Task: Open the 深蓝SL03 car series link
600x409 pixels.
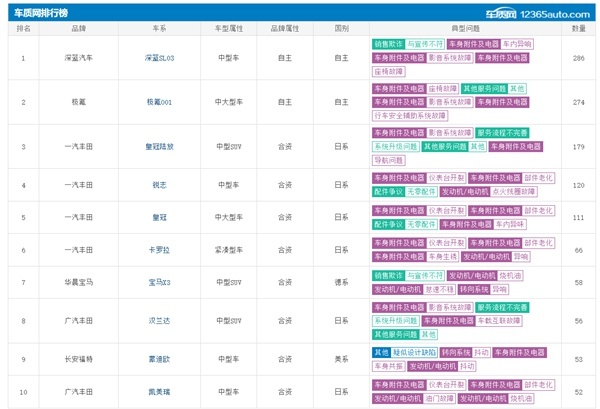Action: coord(160,58)
